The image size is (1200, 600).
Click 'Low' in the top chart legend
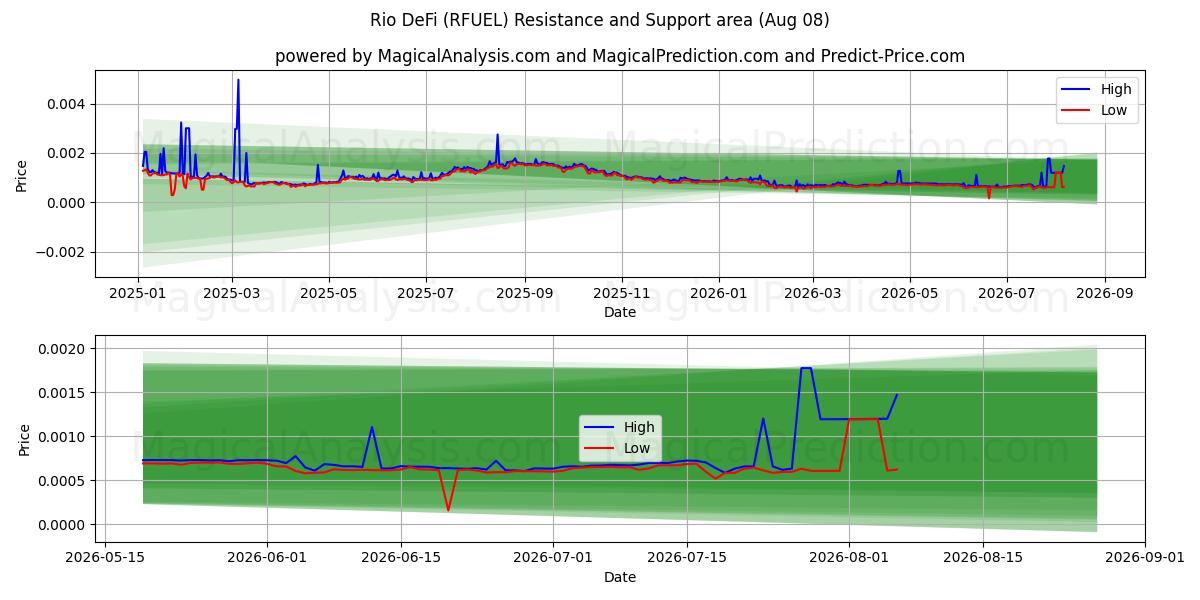click(x=1114, y=110)
